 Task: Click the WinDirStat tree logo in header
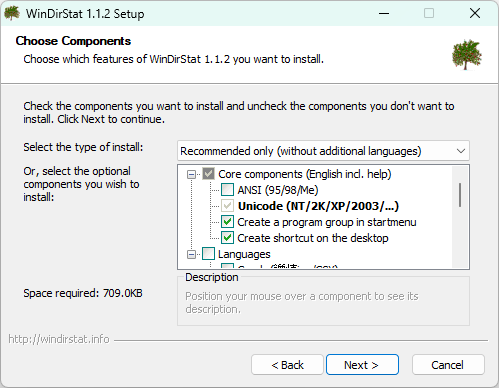click(467, 55)
